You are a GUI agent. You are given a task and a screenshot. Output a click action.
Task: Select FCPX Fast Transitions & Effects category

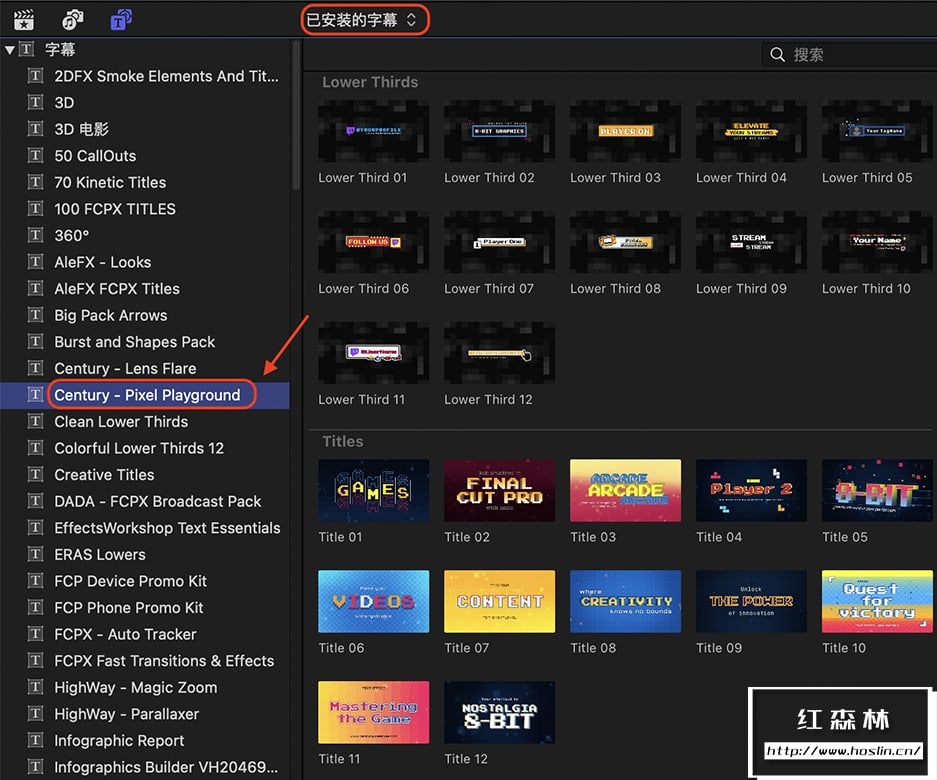click(x=145, y=661)
